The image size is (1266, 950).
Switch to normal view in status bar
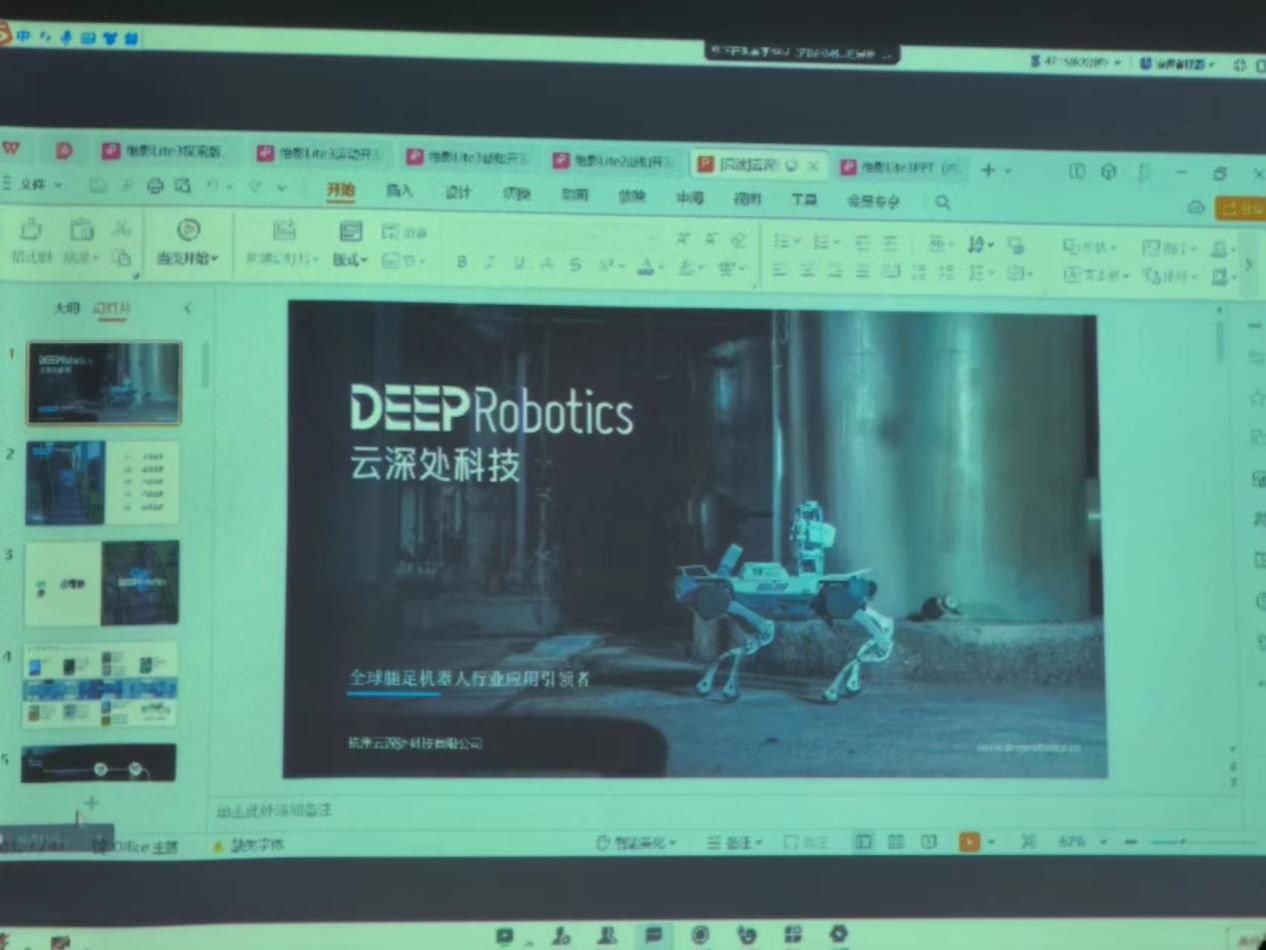[x=863, y=842]
